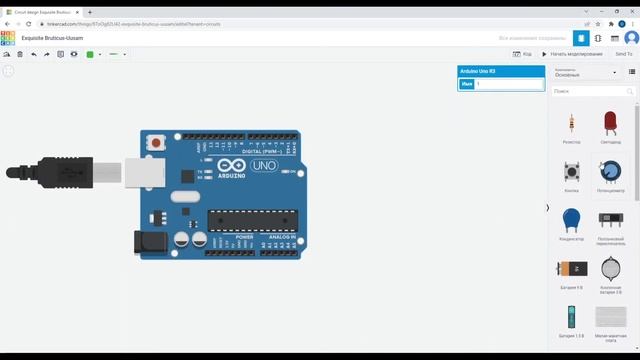640x360 pixels.
Task: Start simulation button
Action: [572, 54]
